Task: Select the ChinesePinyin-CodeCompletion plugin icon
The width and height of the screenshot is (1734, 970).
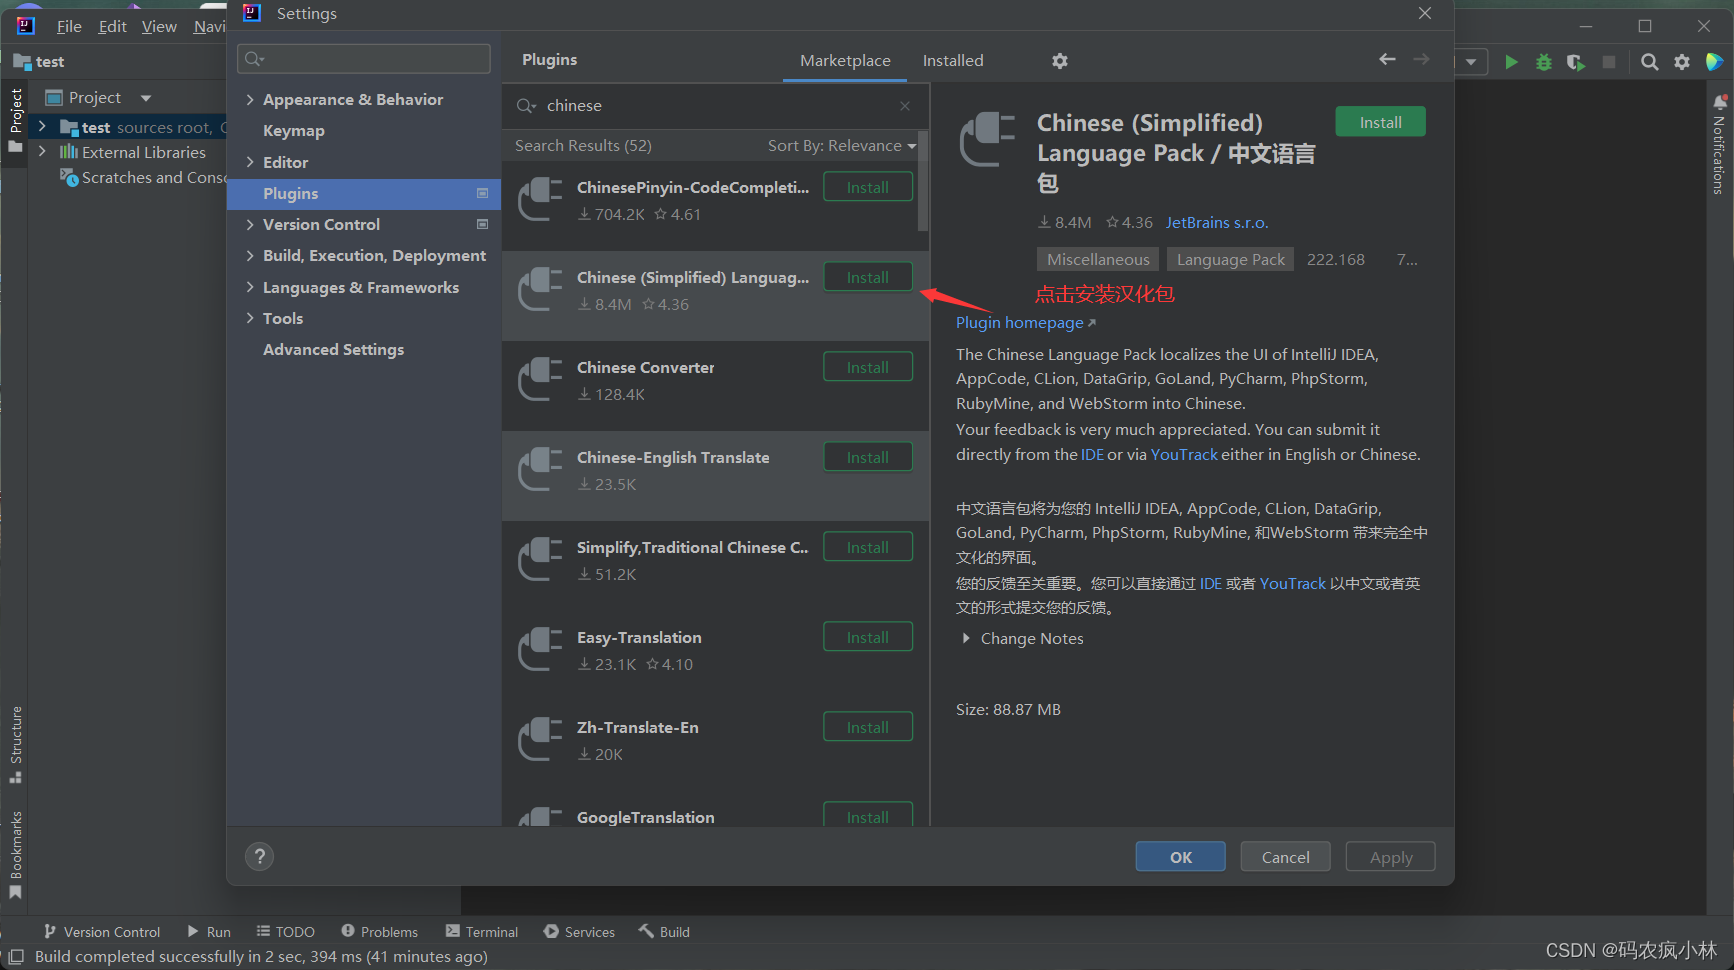Action: click(x=540, y=199)
